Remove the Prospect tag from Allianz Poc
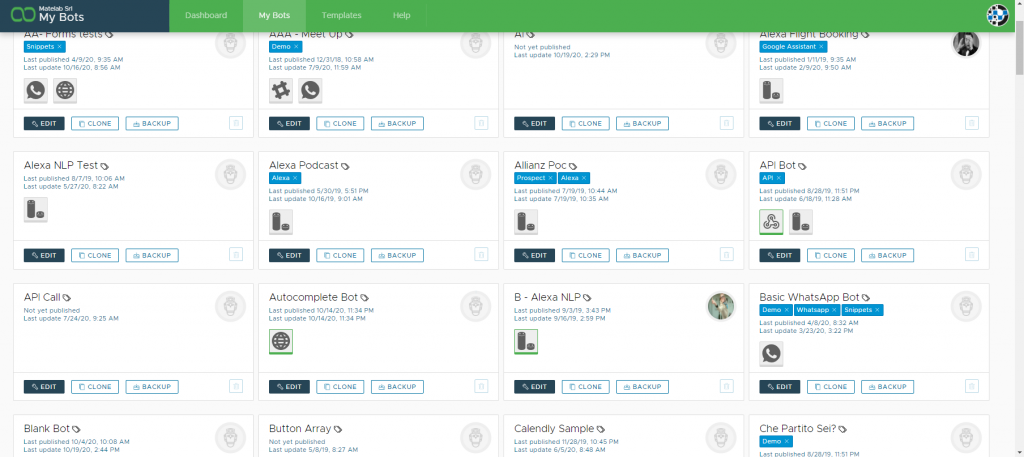Screen dimensions: 1024x457 (550, 178)
